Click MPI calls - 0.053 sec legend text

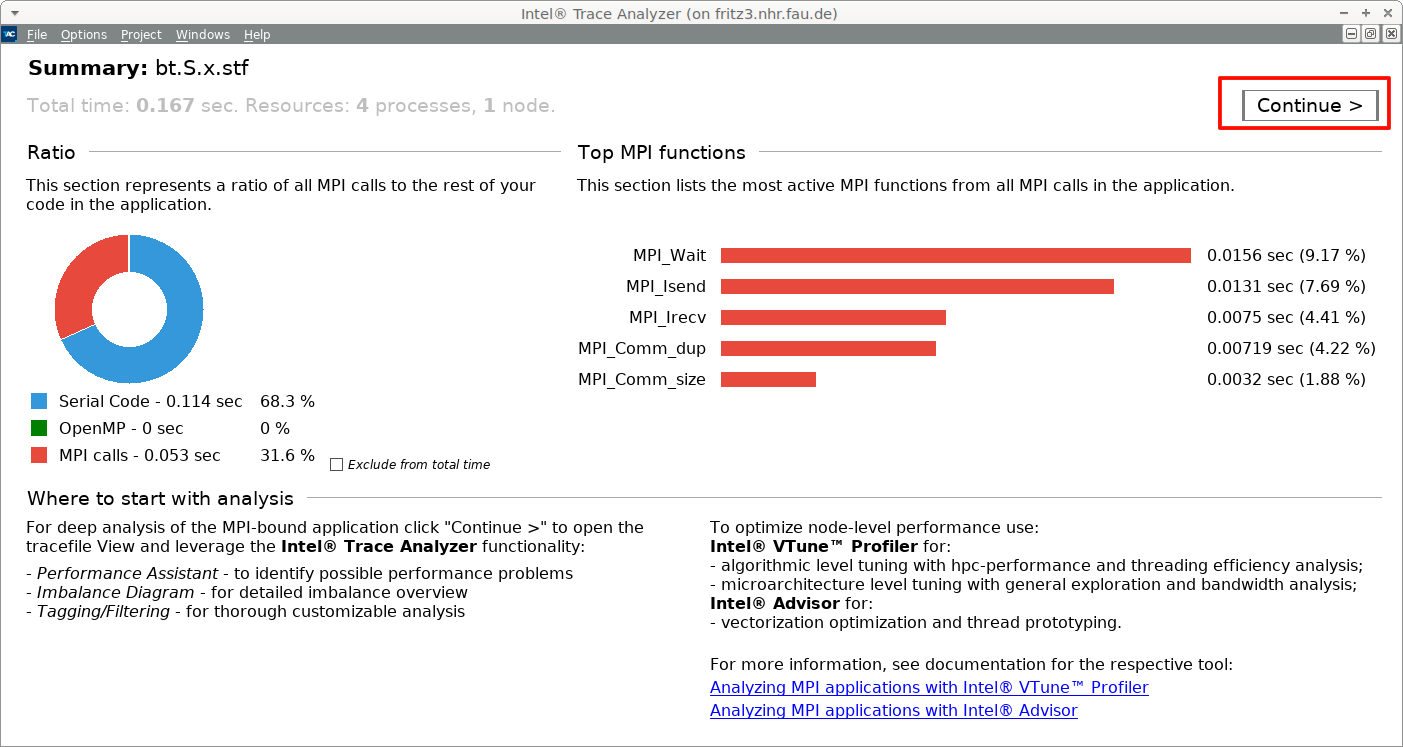[140, 455]
